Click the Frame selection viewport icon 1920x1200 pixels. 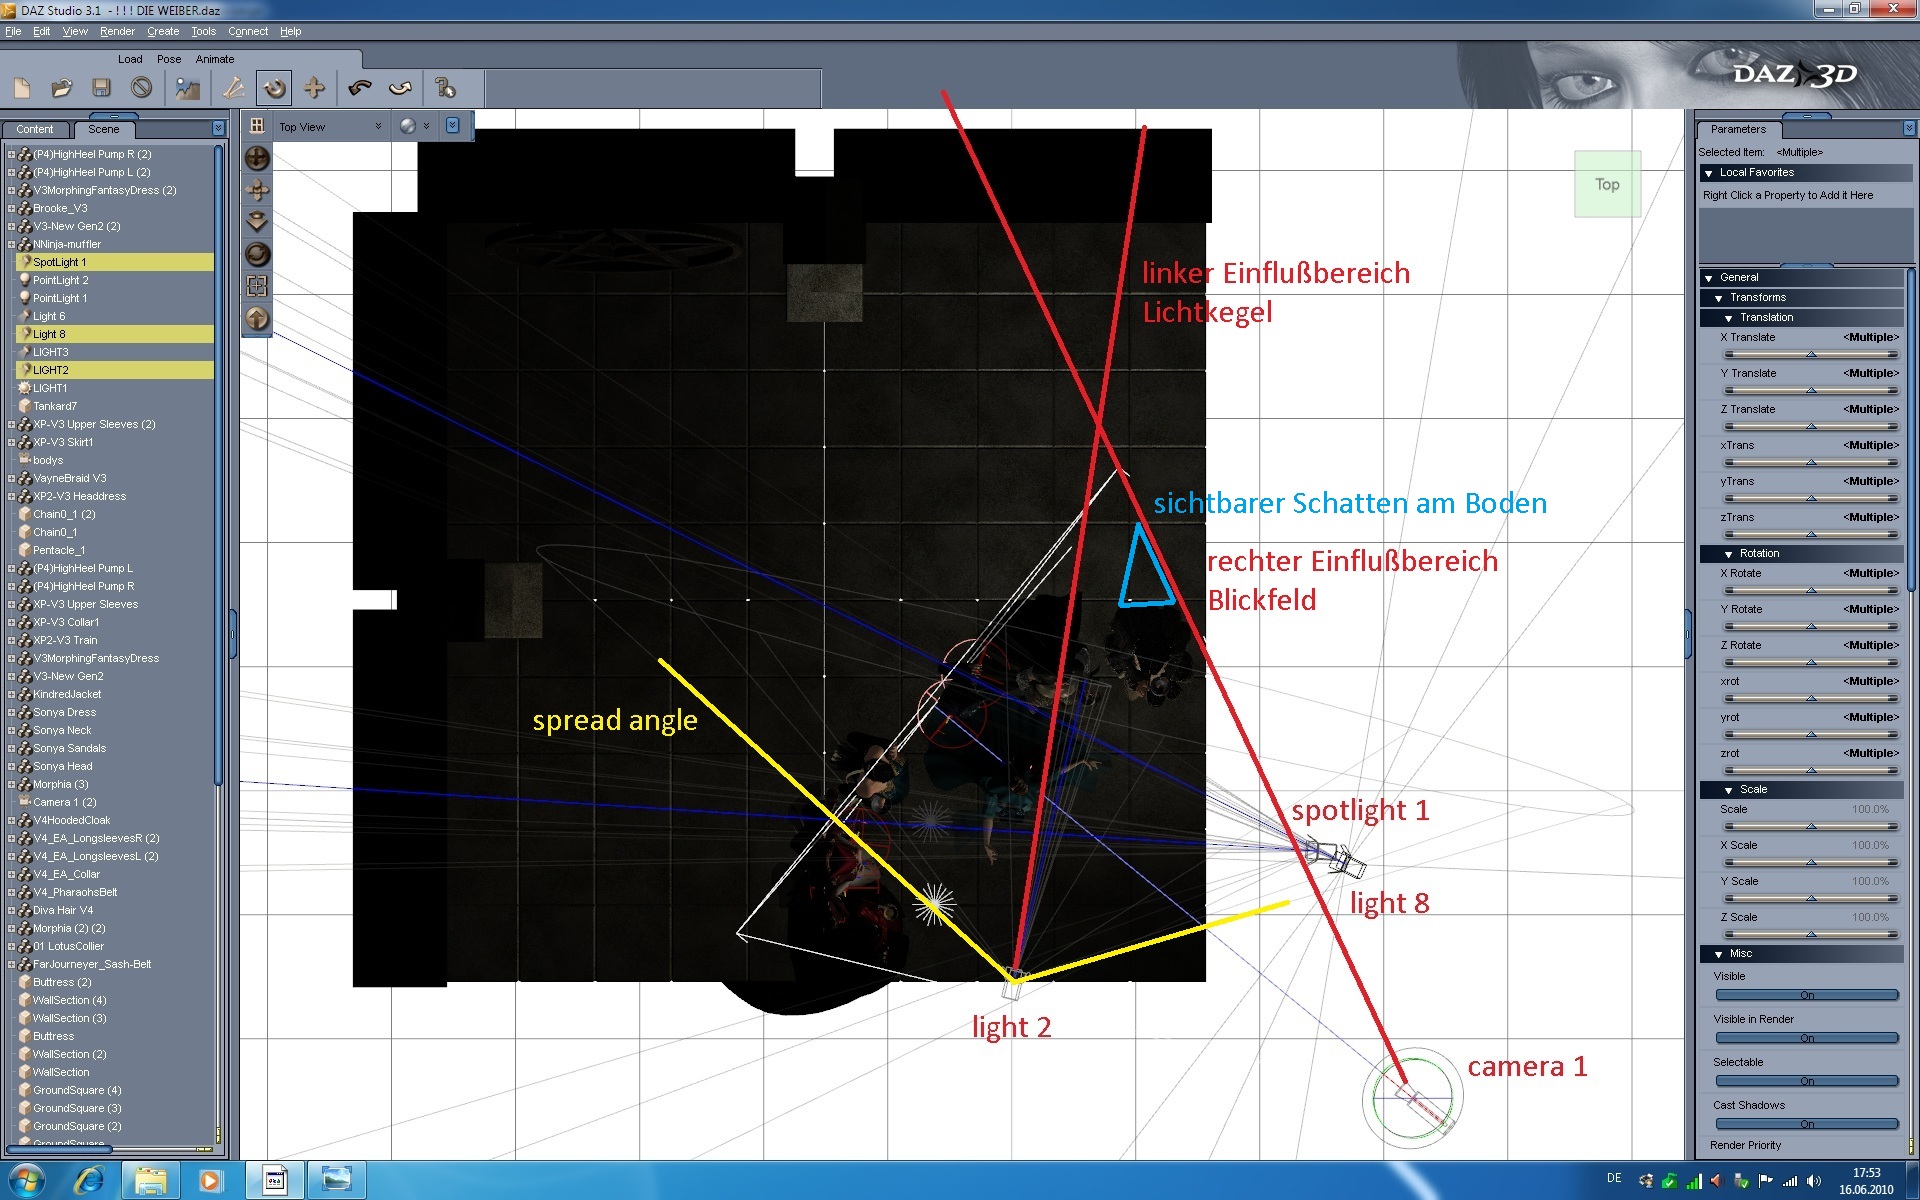257,286
